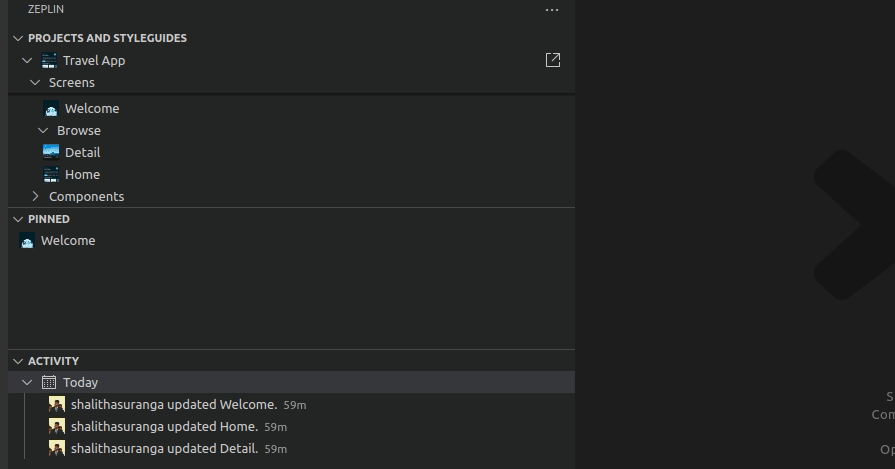Collapse the Today activity group
895x469 pixels.
[x=27, y=382]
